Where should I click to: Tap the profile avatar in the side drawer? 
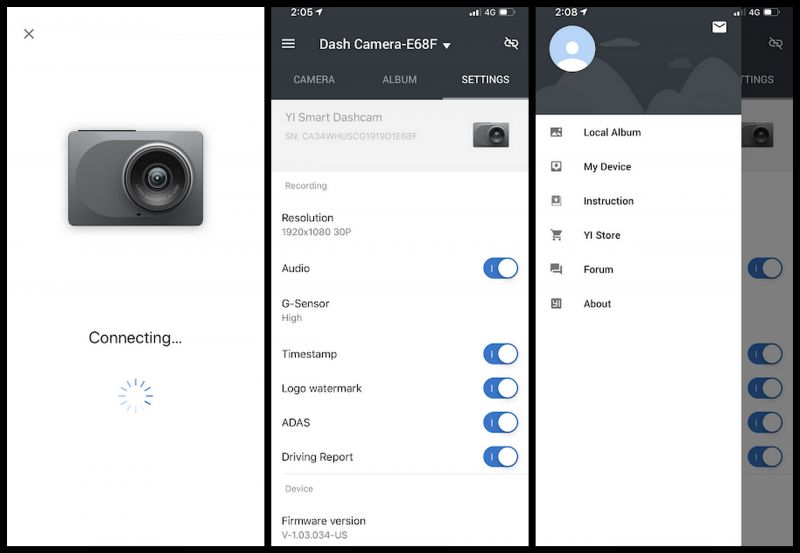point(572,49)
